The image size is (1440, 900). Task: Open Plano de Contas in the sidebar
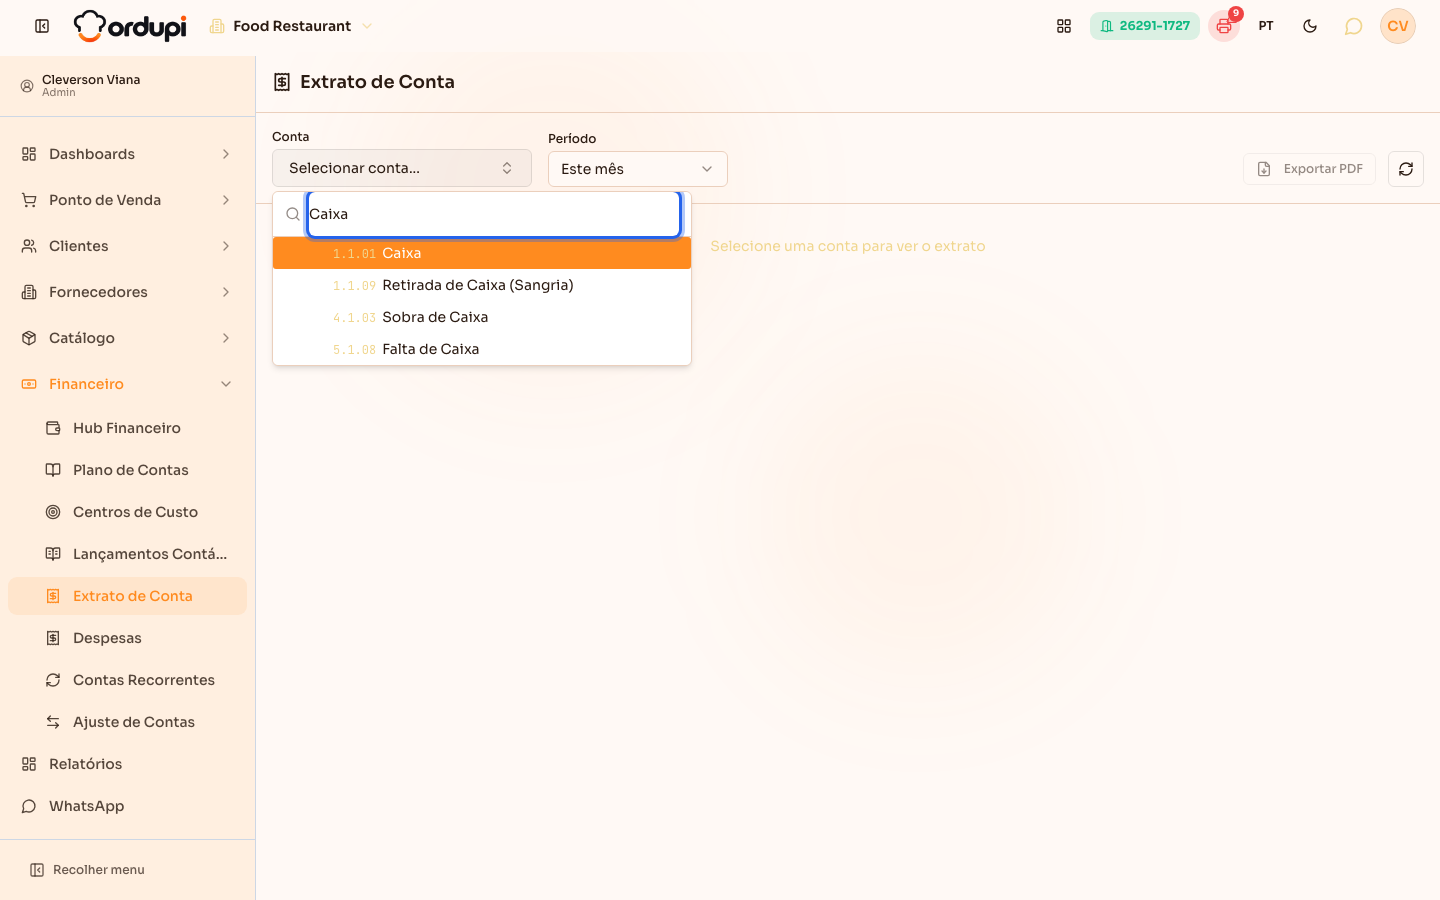point(127,470)
